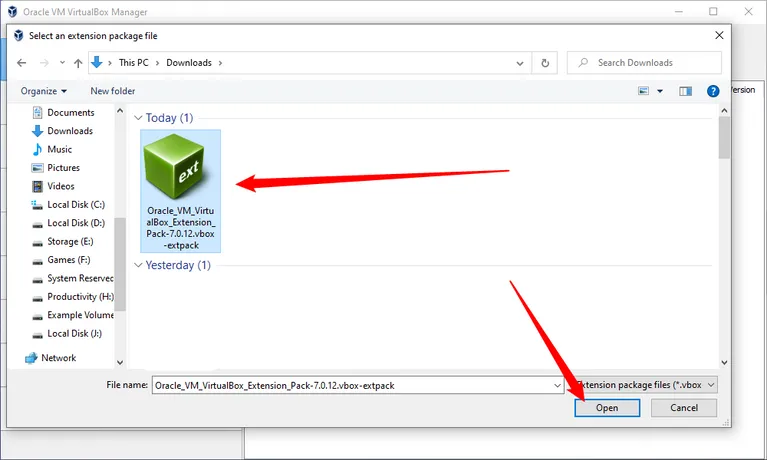The width and height of the screenshot is (767, 460).
Task: Click the Search Downloads field
Action: click(644, 63)
